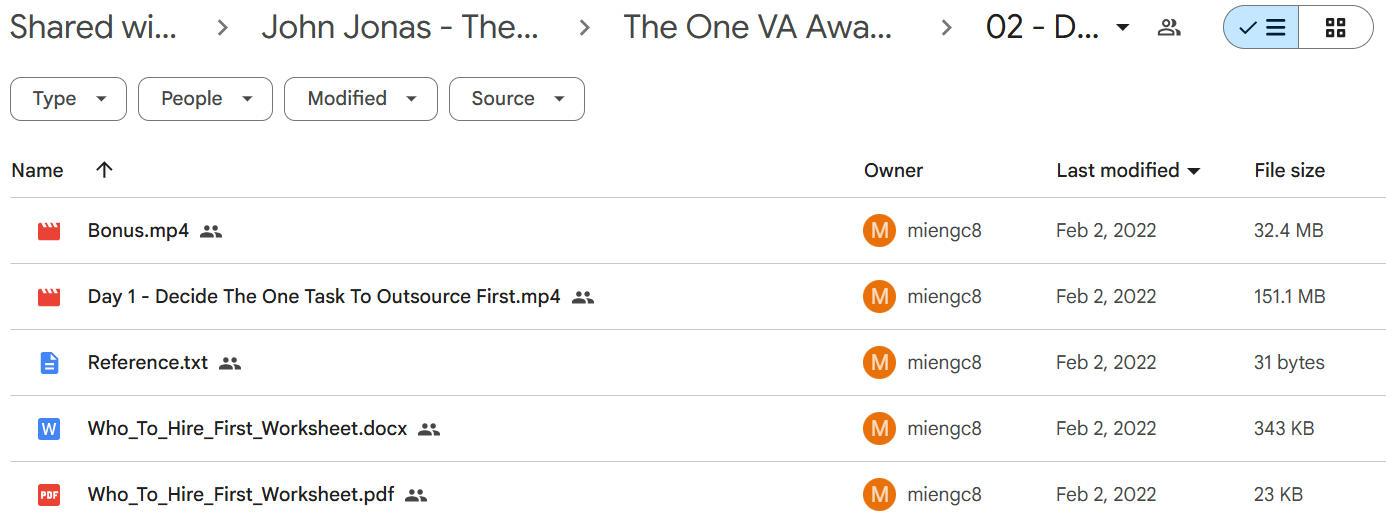The width and height of the screenshot is (1386, 524).
Task: Open The One VA Away breadcrumb folder
Action: pyautogui.click(x=758, y=28)
